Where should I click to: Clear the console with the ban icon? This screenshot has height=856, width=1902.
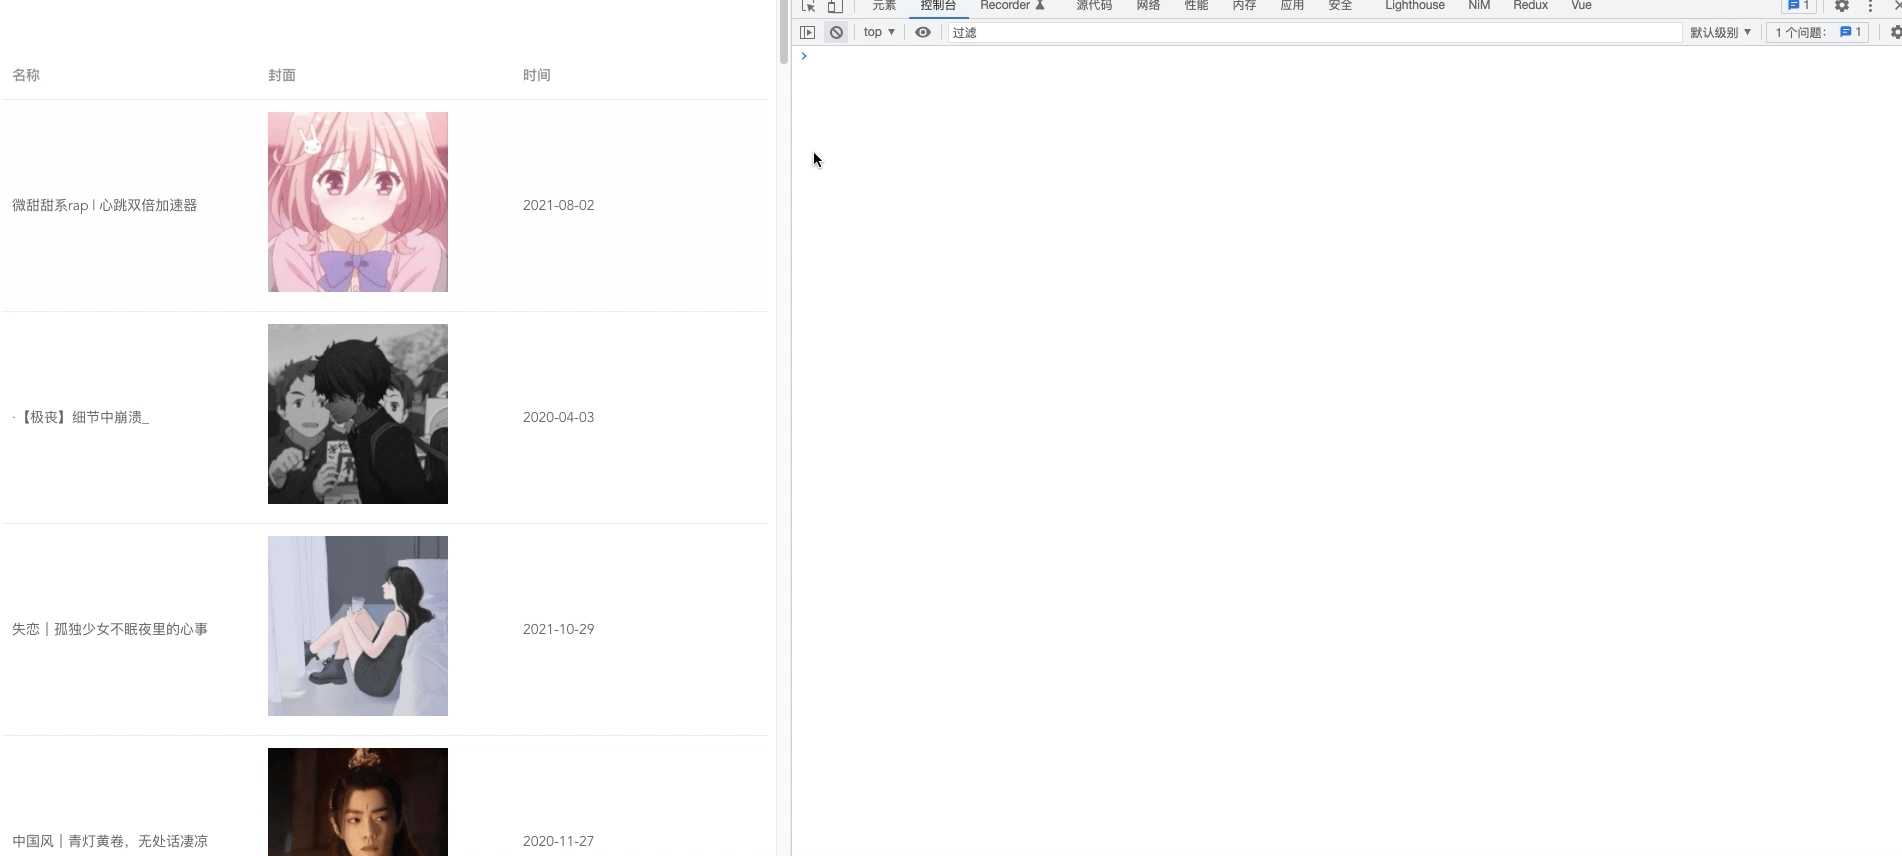coord(836,32)
